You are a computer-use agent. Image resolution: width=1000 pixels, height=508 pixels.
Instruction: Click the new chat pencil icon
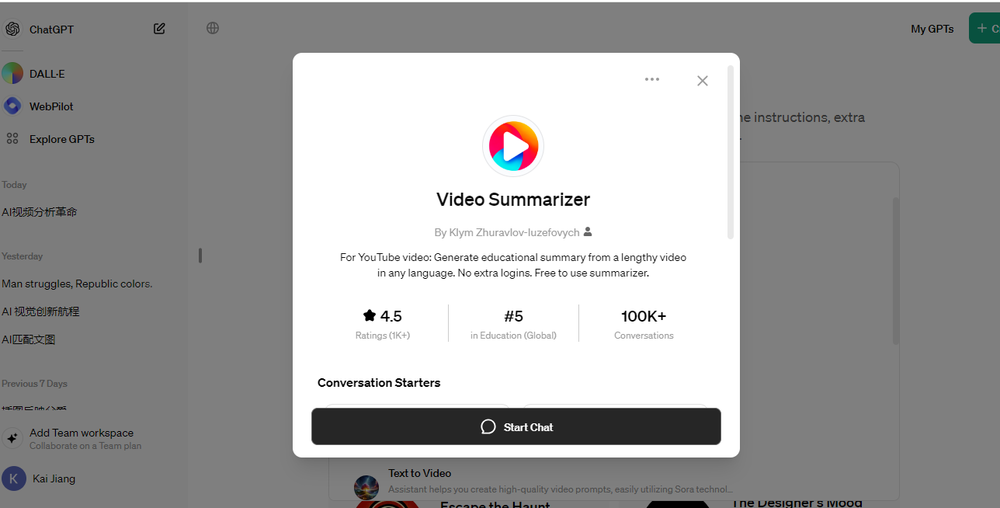(159, 29)
